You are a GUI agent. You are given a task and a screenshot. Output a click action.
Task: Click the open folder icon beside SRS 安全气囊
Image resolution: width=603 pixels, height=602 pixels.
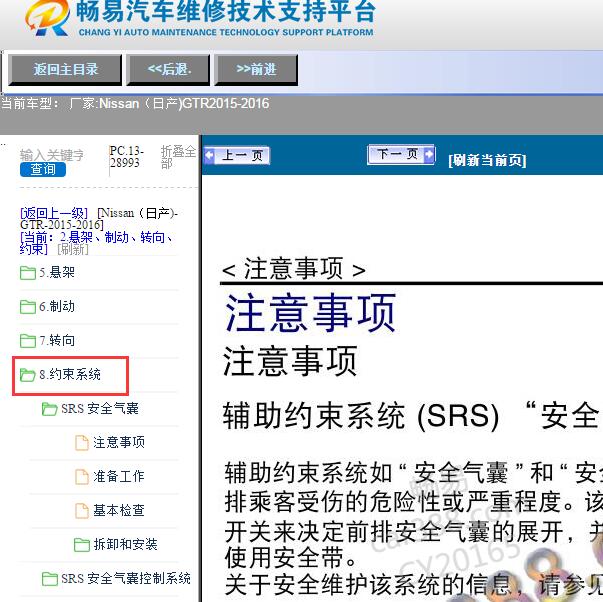[50, 409]
